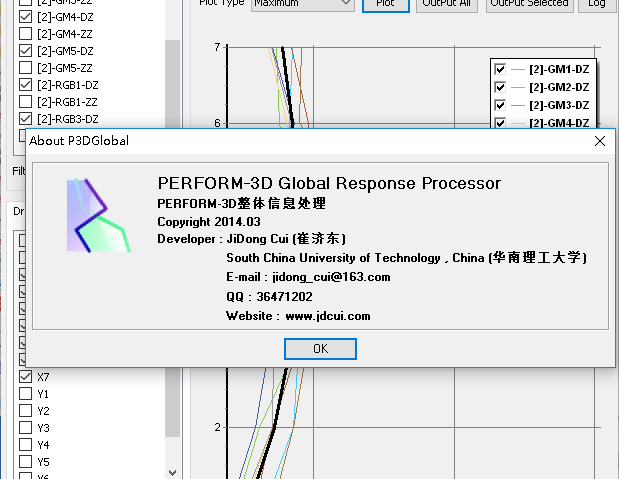Hide the [2]-GM1-DZ curve in plot legend

[501, 69]
